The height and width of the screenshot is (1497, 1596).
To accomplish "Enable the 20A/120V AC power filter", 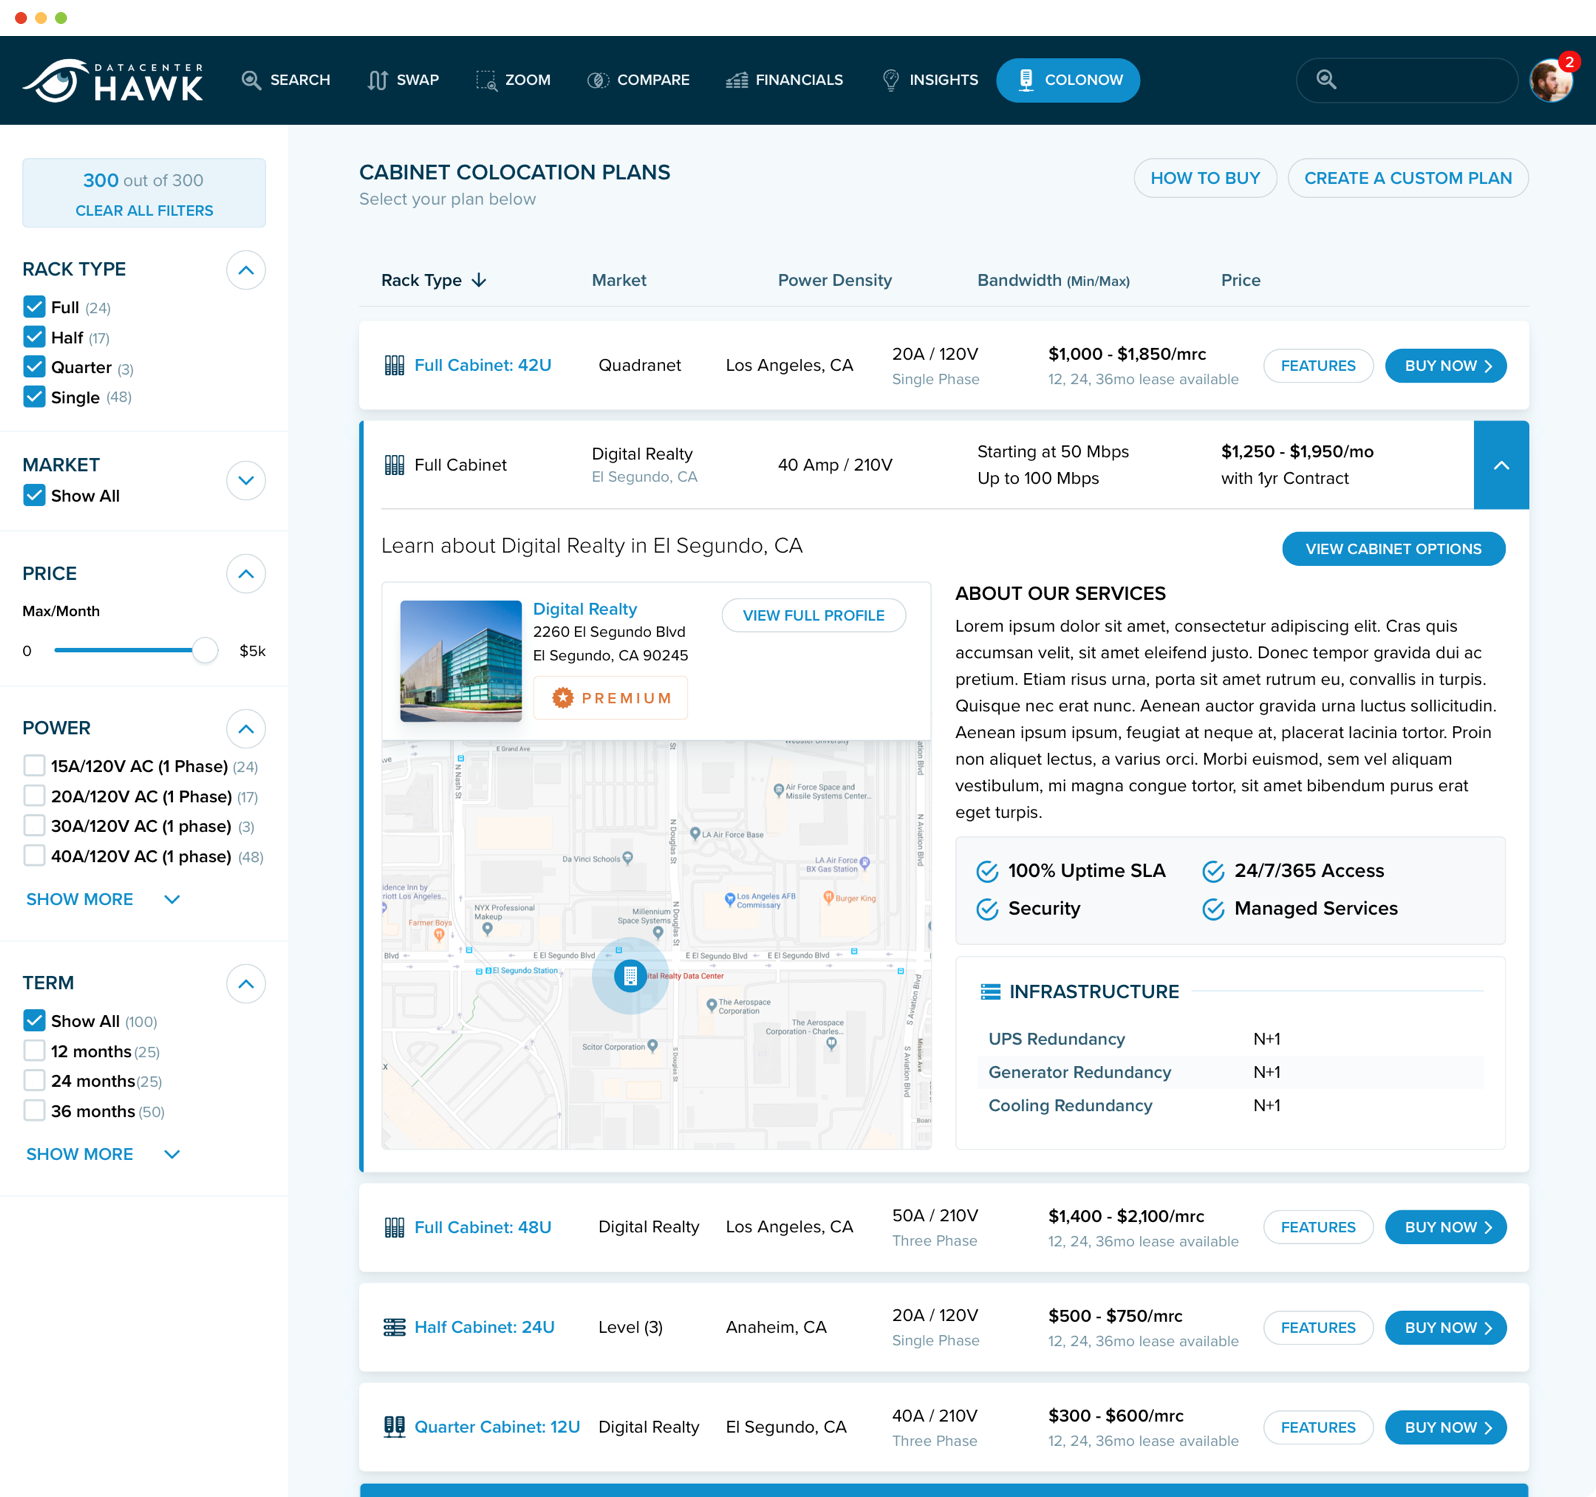I will tap(34, 796).
